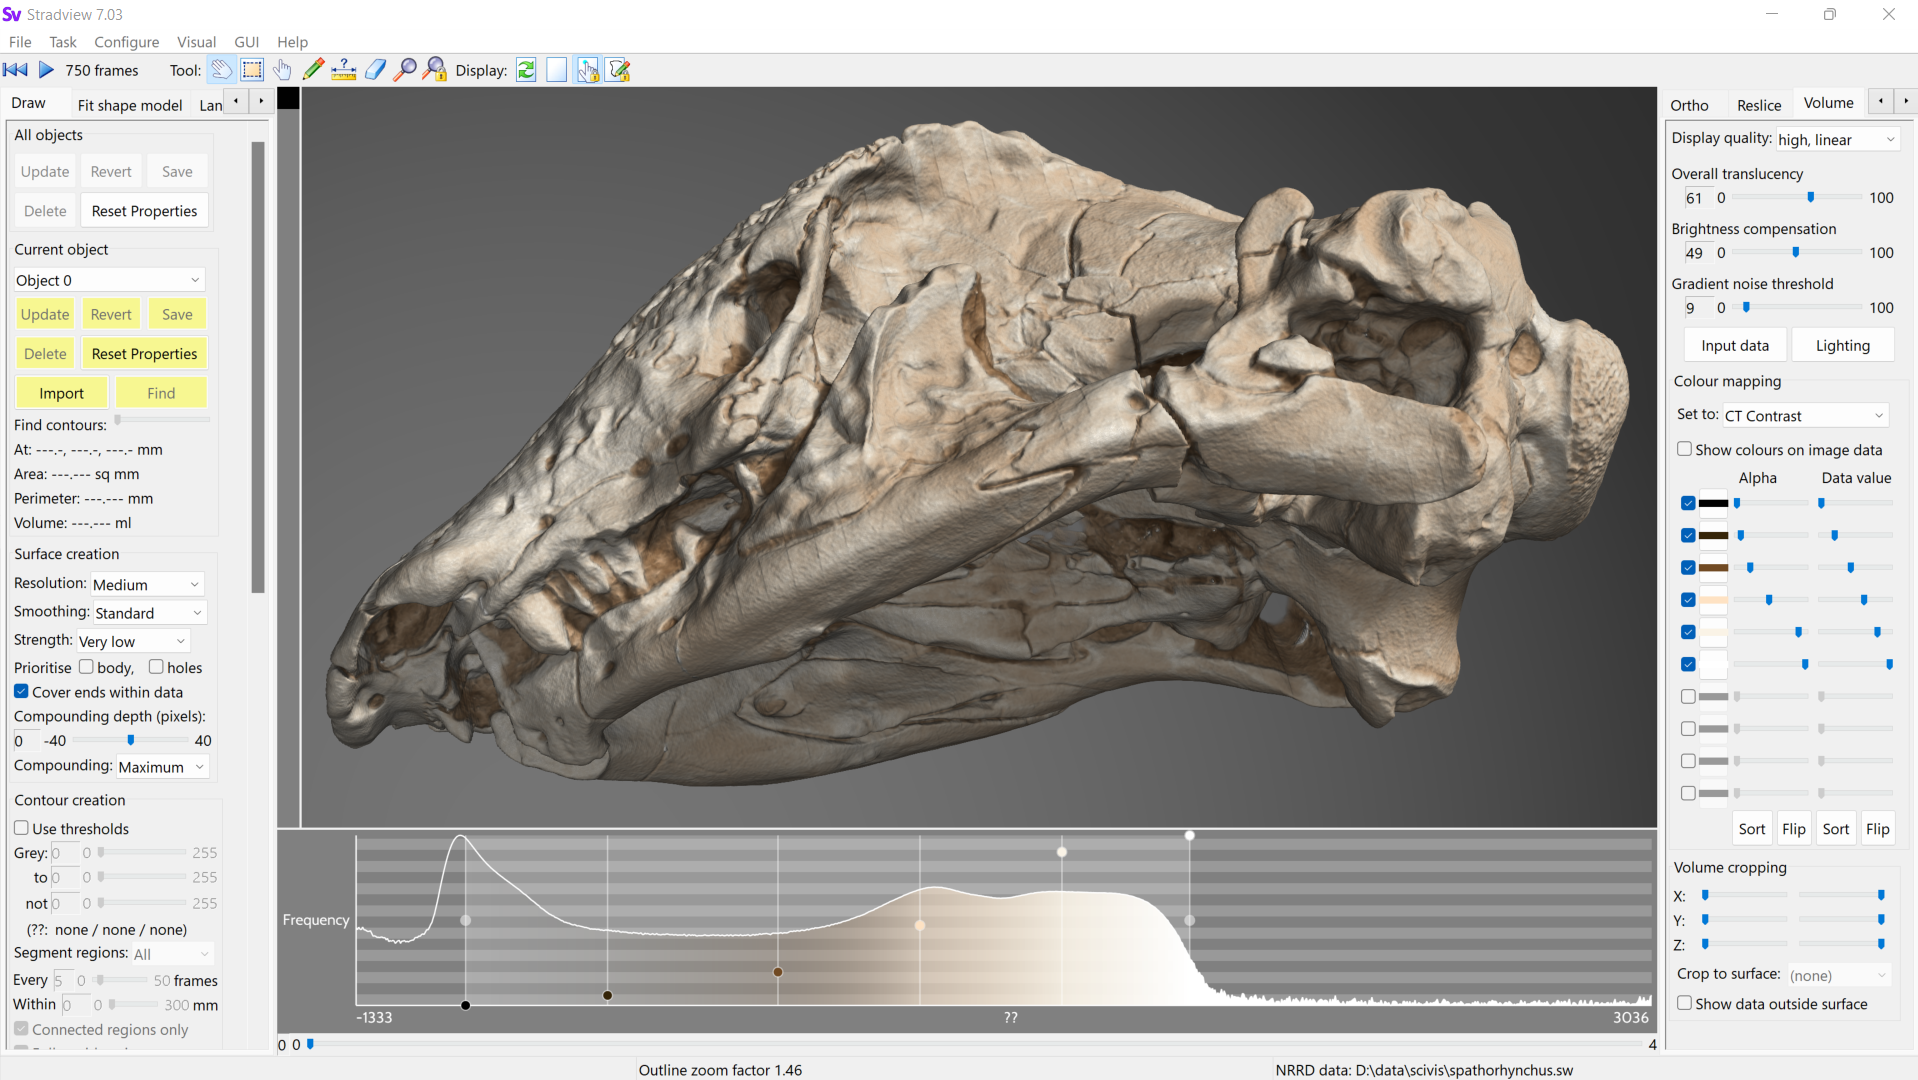
Task: Click the Compounding depth slider handle
Action: point(131,741)
